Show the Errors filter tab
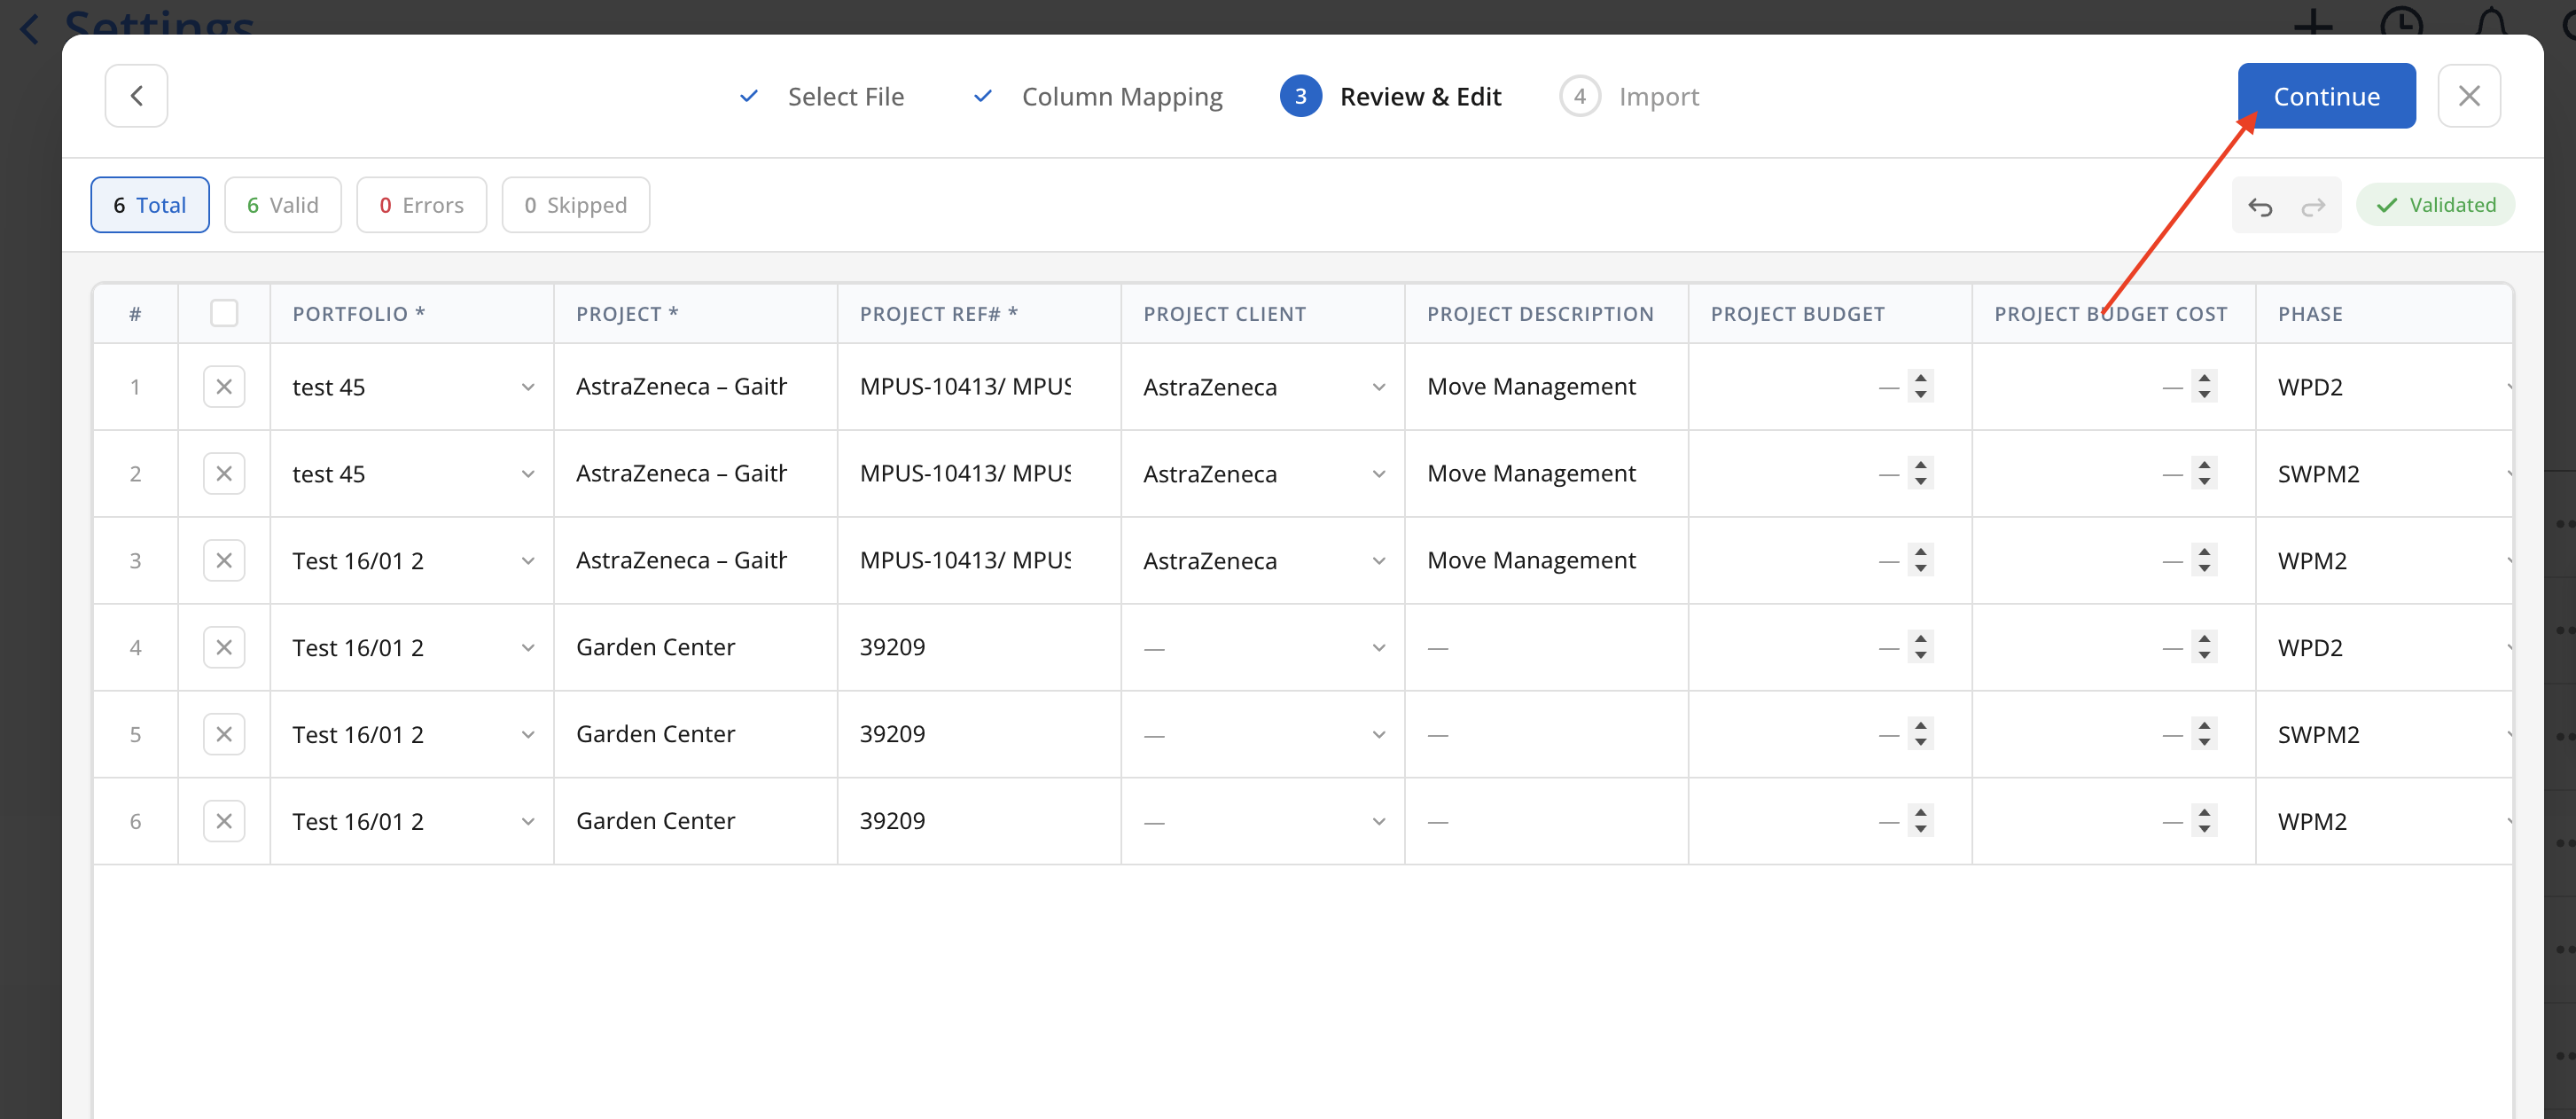The width and height of the screenshot is (2576, 1119). click(421, 205)
